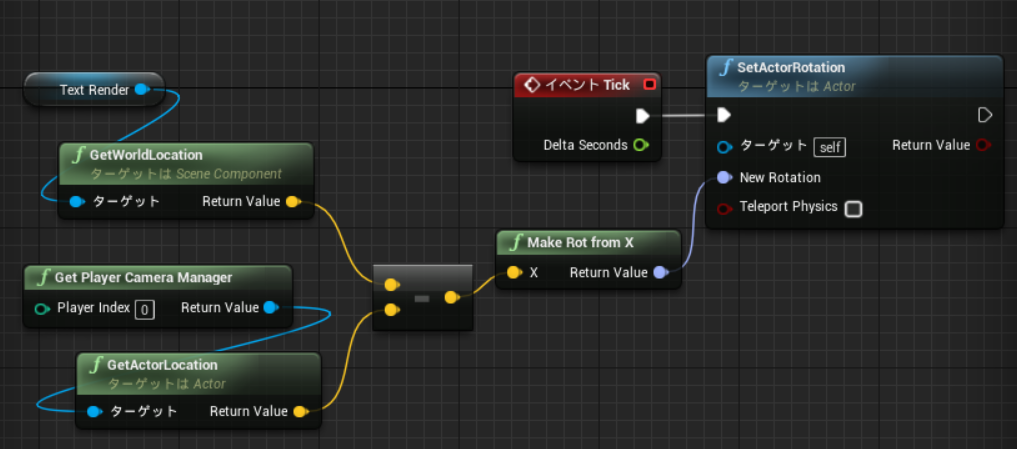Image resolution: width=1017 pixels, height=449 pixels.
Task: Click the SetActorRotation function icon
Action: pos(726,67)
